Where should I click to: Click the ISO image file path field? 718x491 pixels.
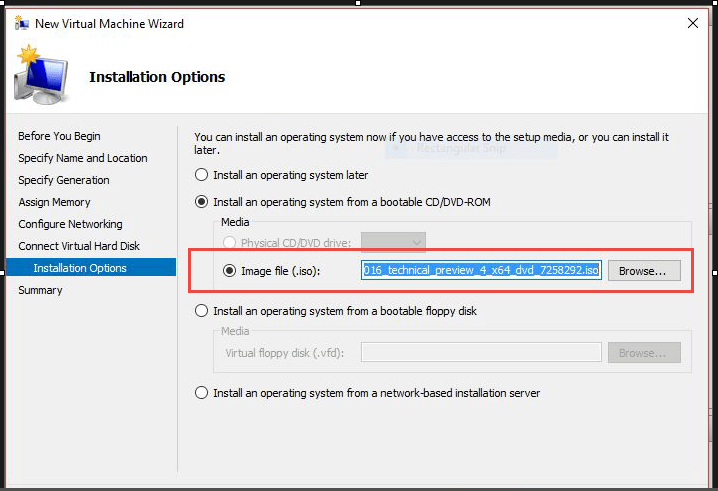point(481,270)
